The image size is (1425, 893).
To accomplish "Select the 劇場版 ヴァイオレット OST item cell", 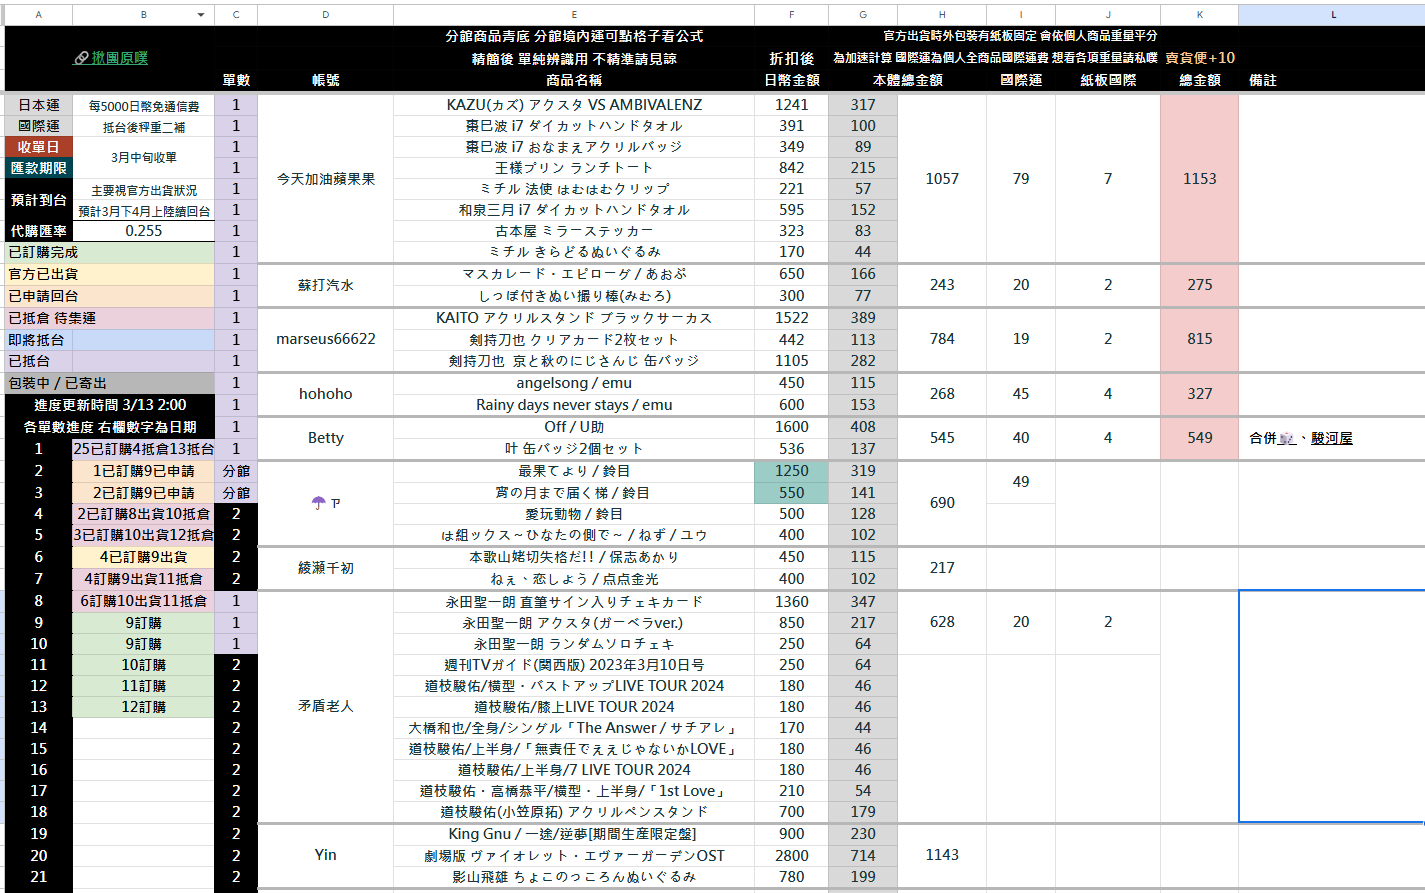I will pyautogui.click(x=574, y=856).
